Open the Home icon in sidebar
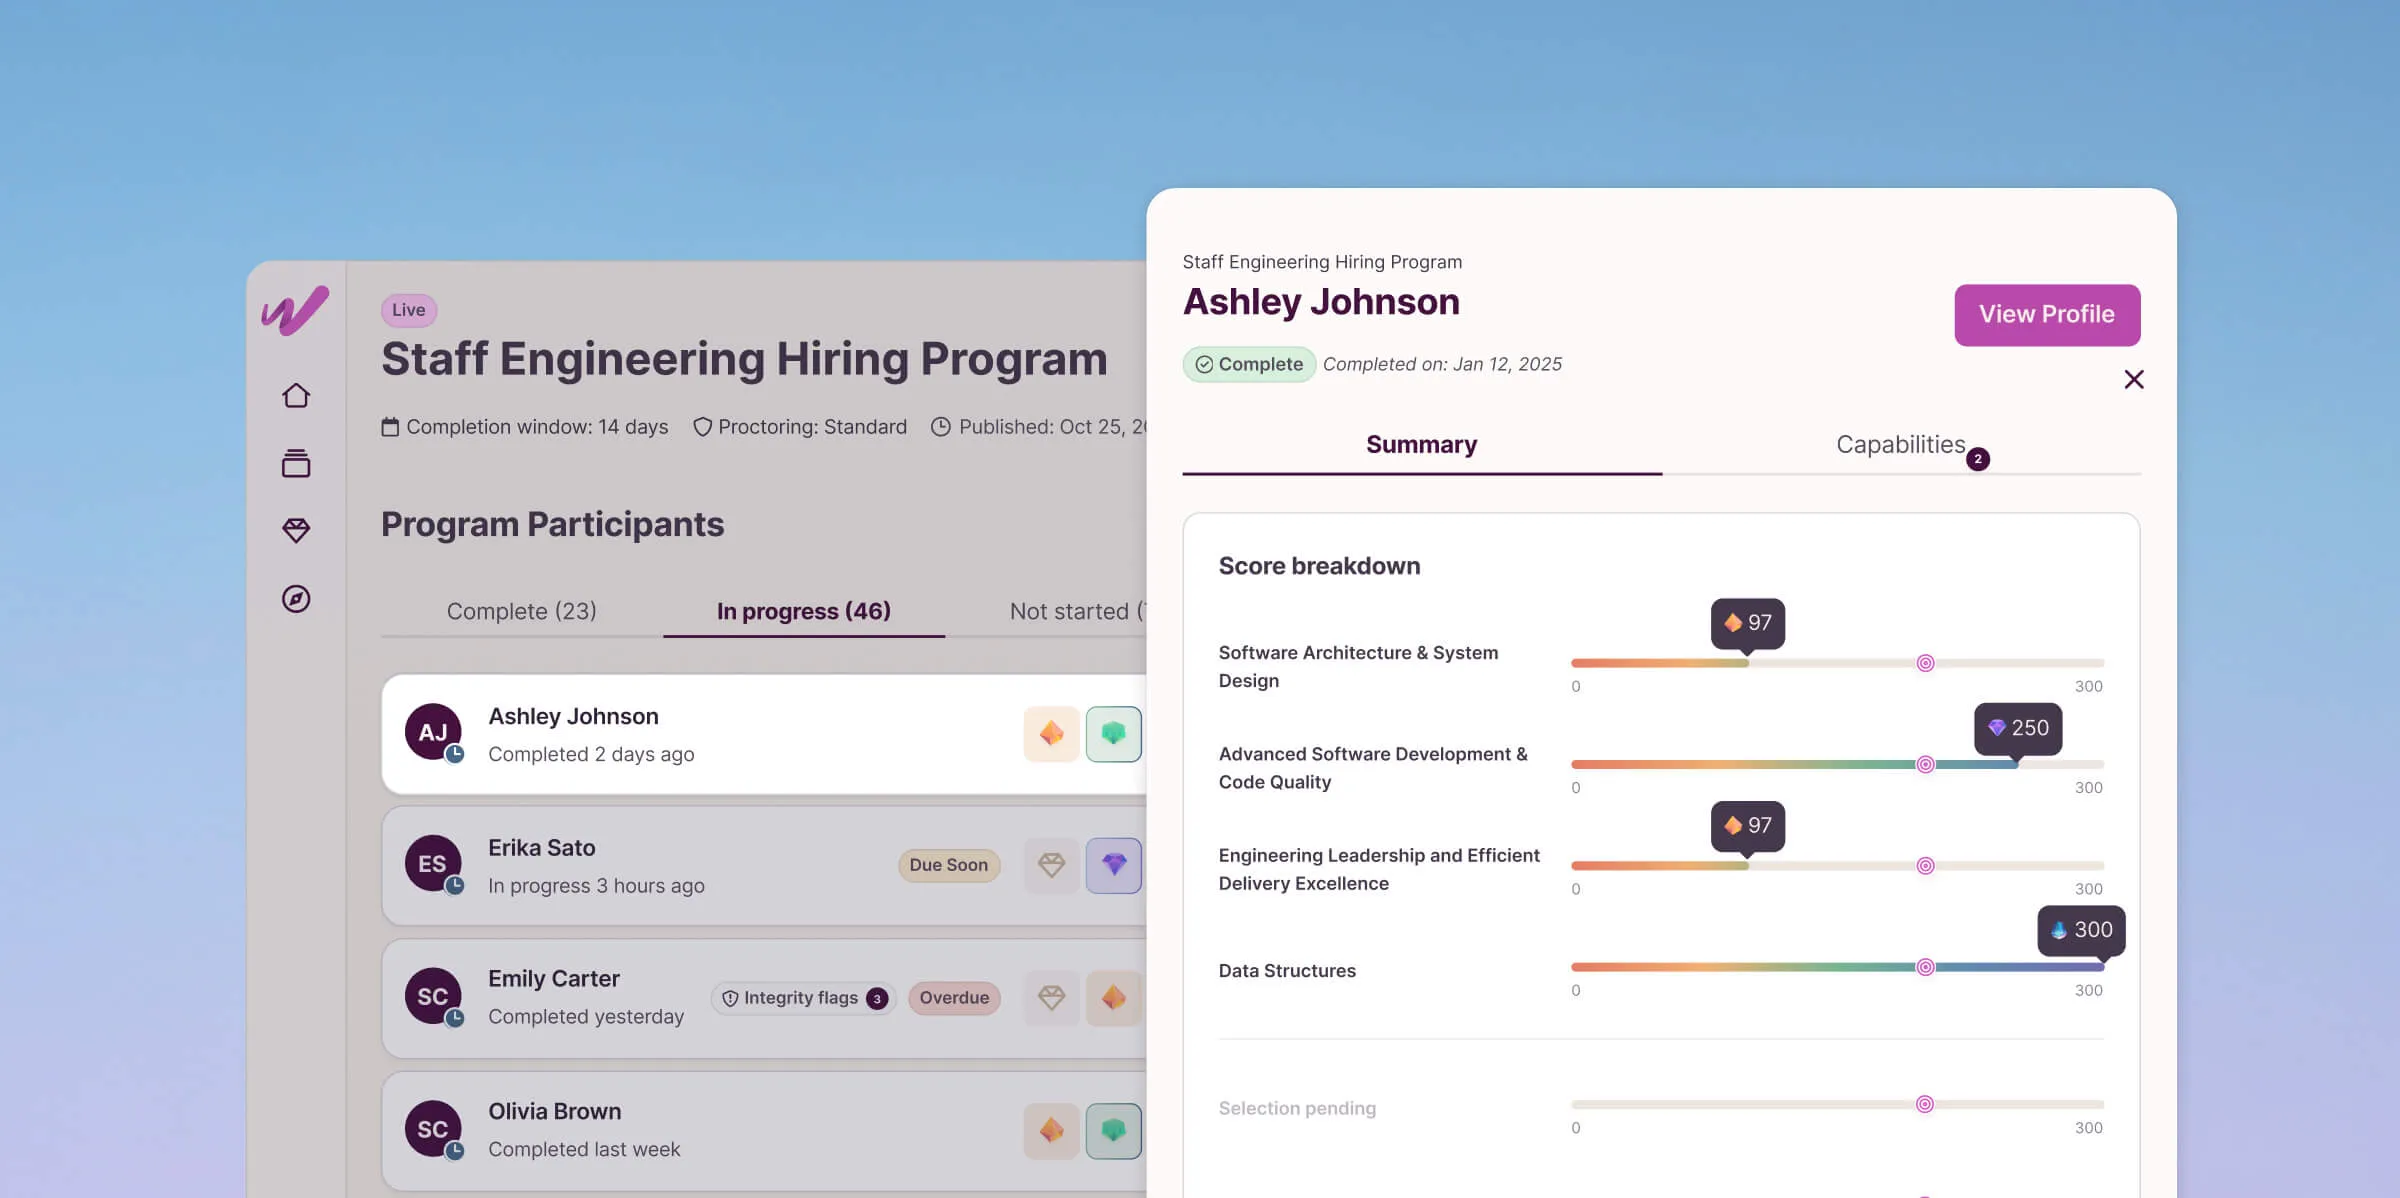 click(296, 396)
